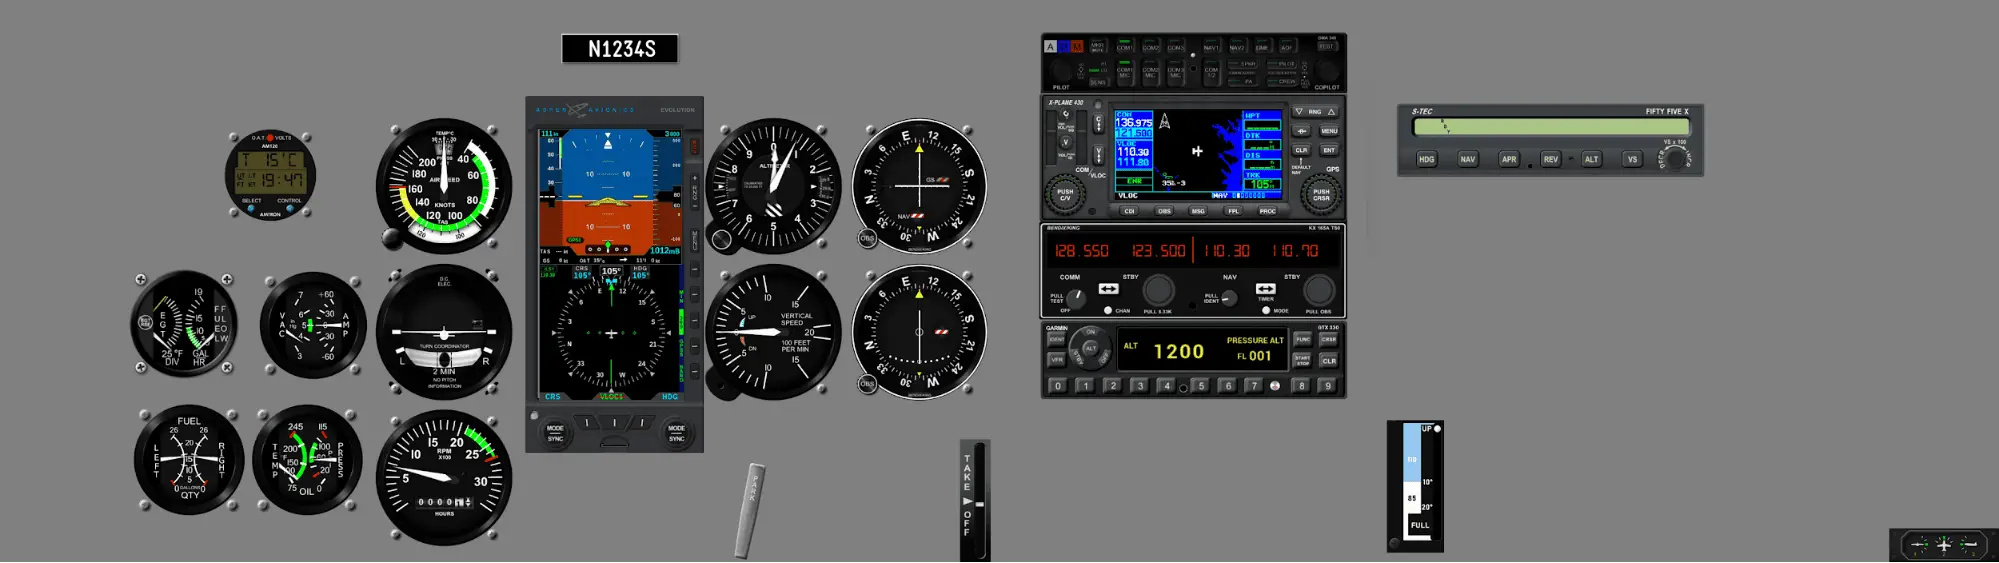Screen dimensions: 1999x563
Task: Click the GPS 430 CLR button
Action: point(1301,150)
